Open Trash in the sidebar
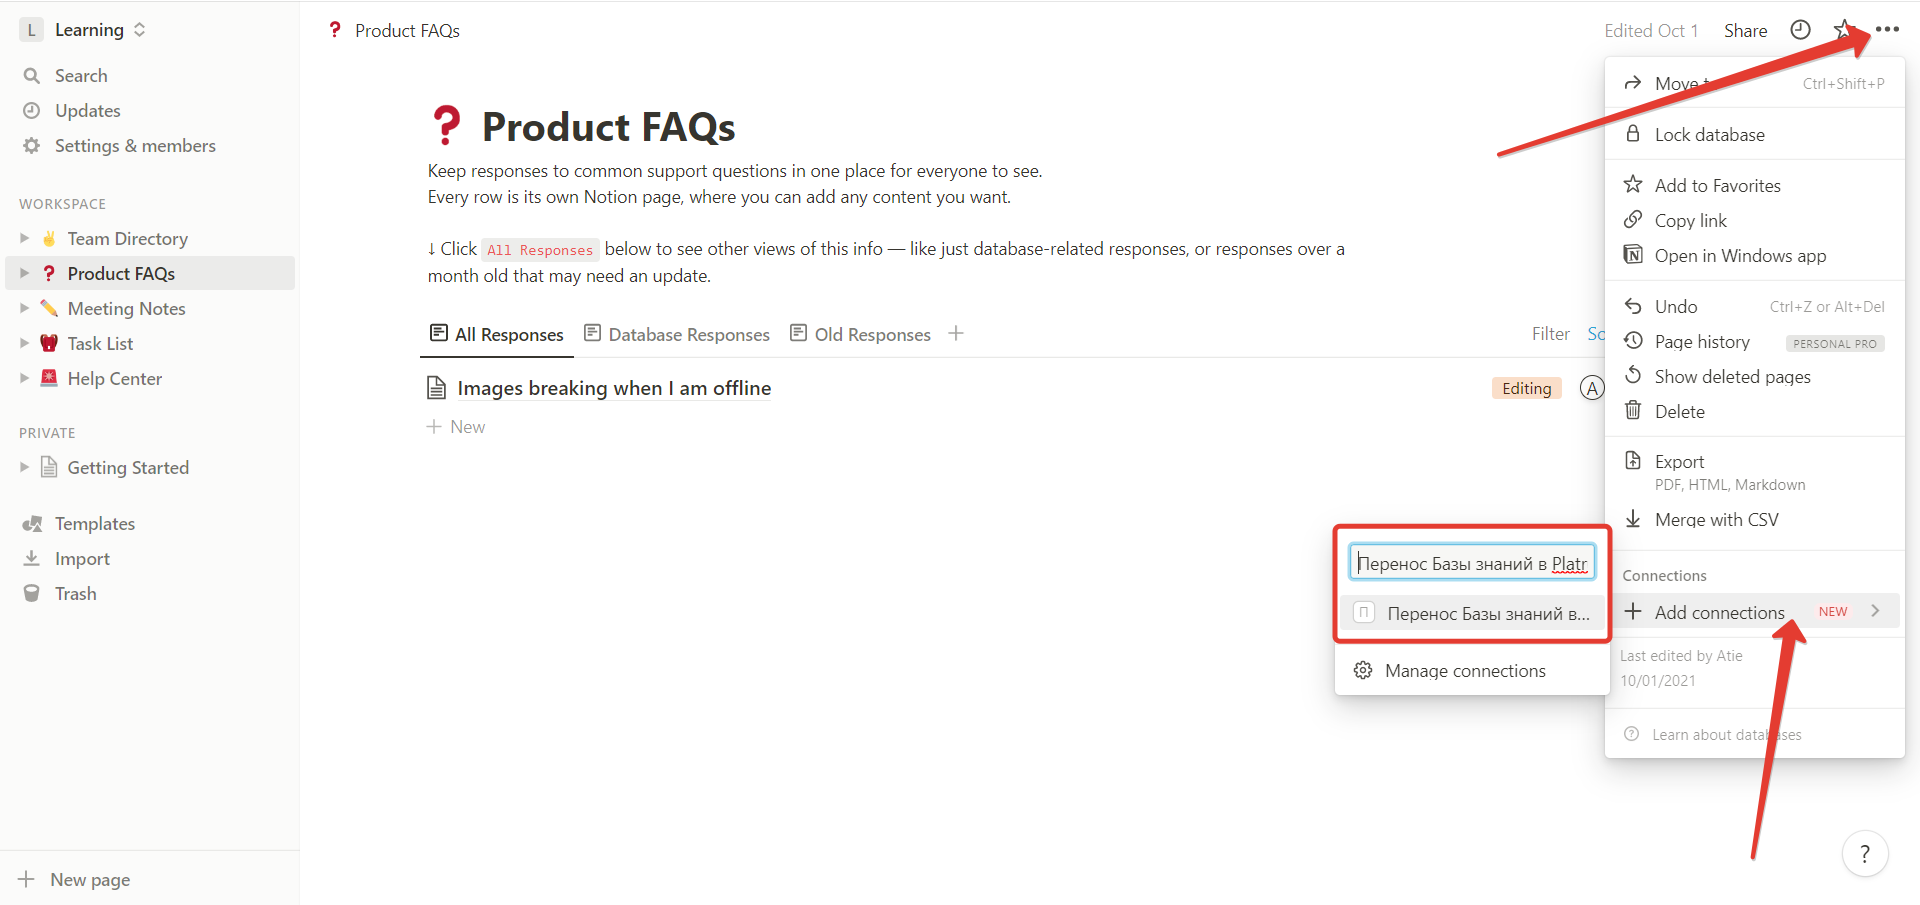Screen dimensions: 1920x905 coord(75,594)
